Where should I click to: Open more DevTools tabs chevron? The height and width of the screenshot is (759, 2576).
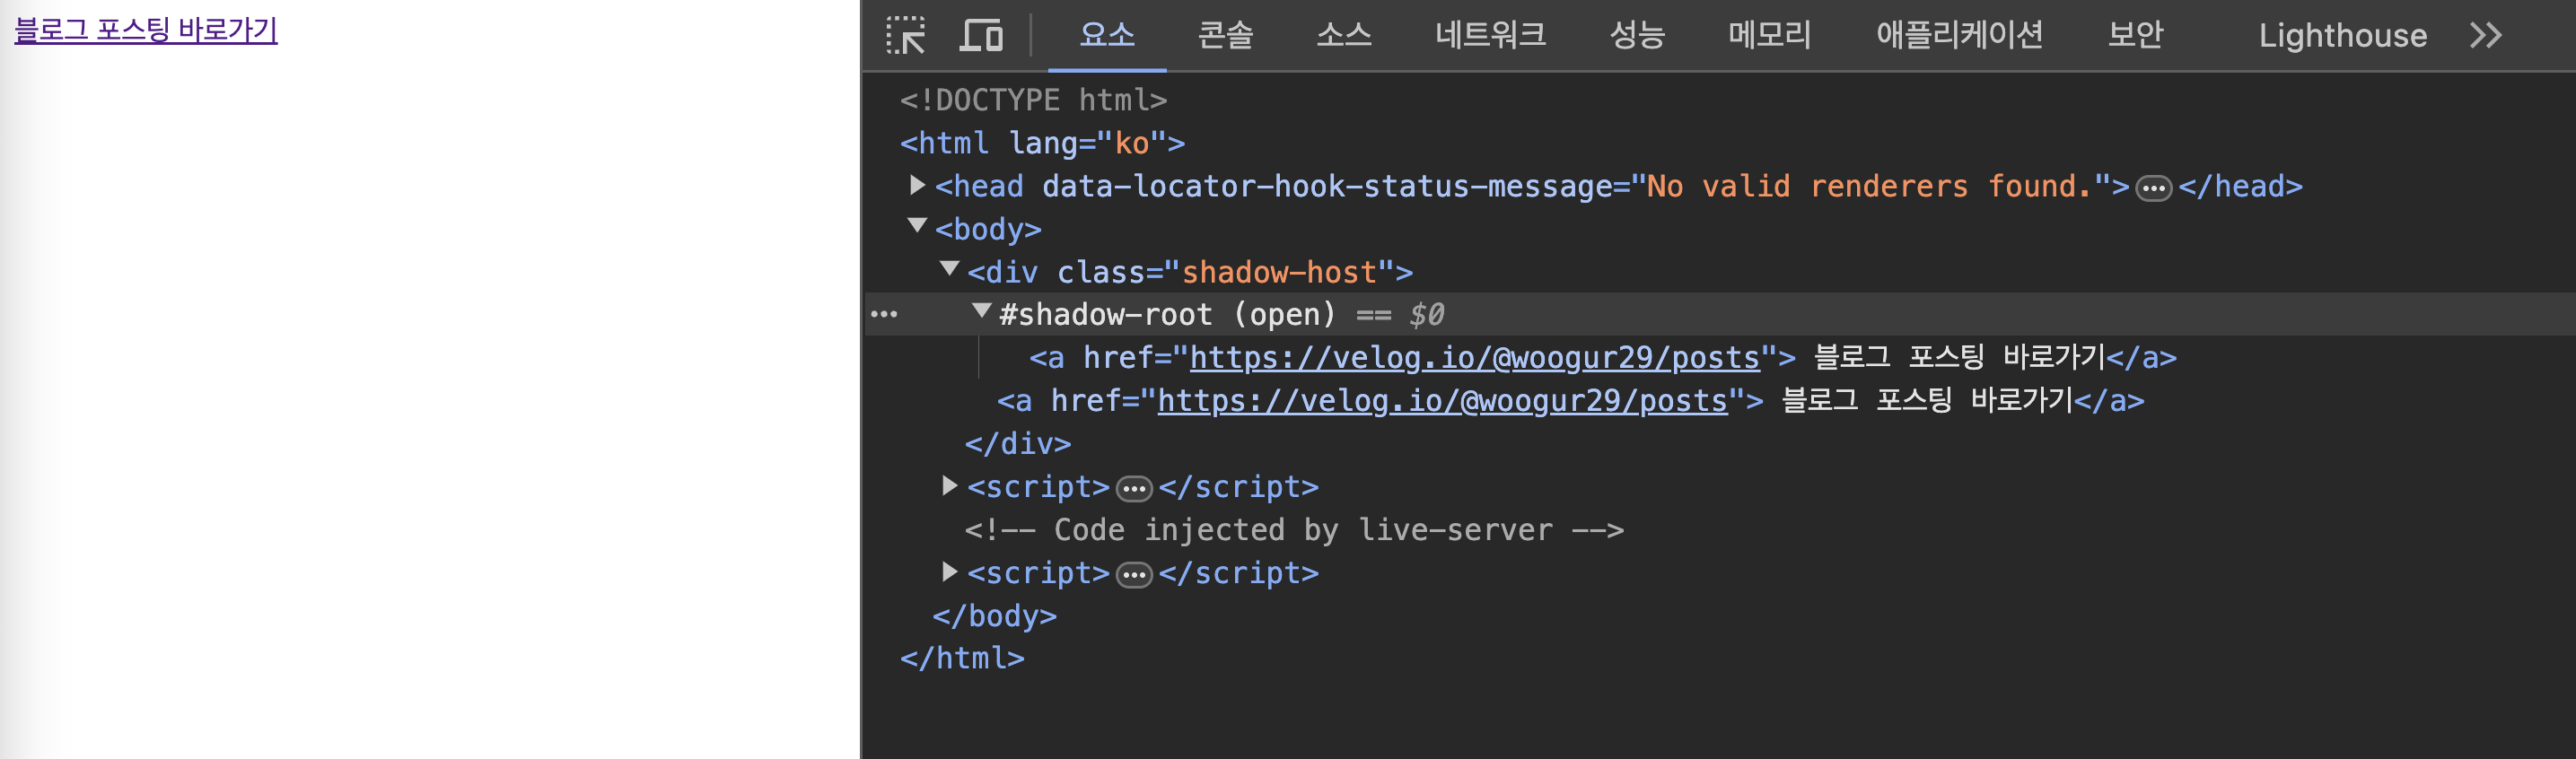coord(2485,35)
